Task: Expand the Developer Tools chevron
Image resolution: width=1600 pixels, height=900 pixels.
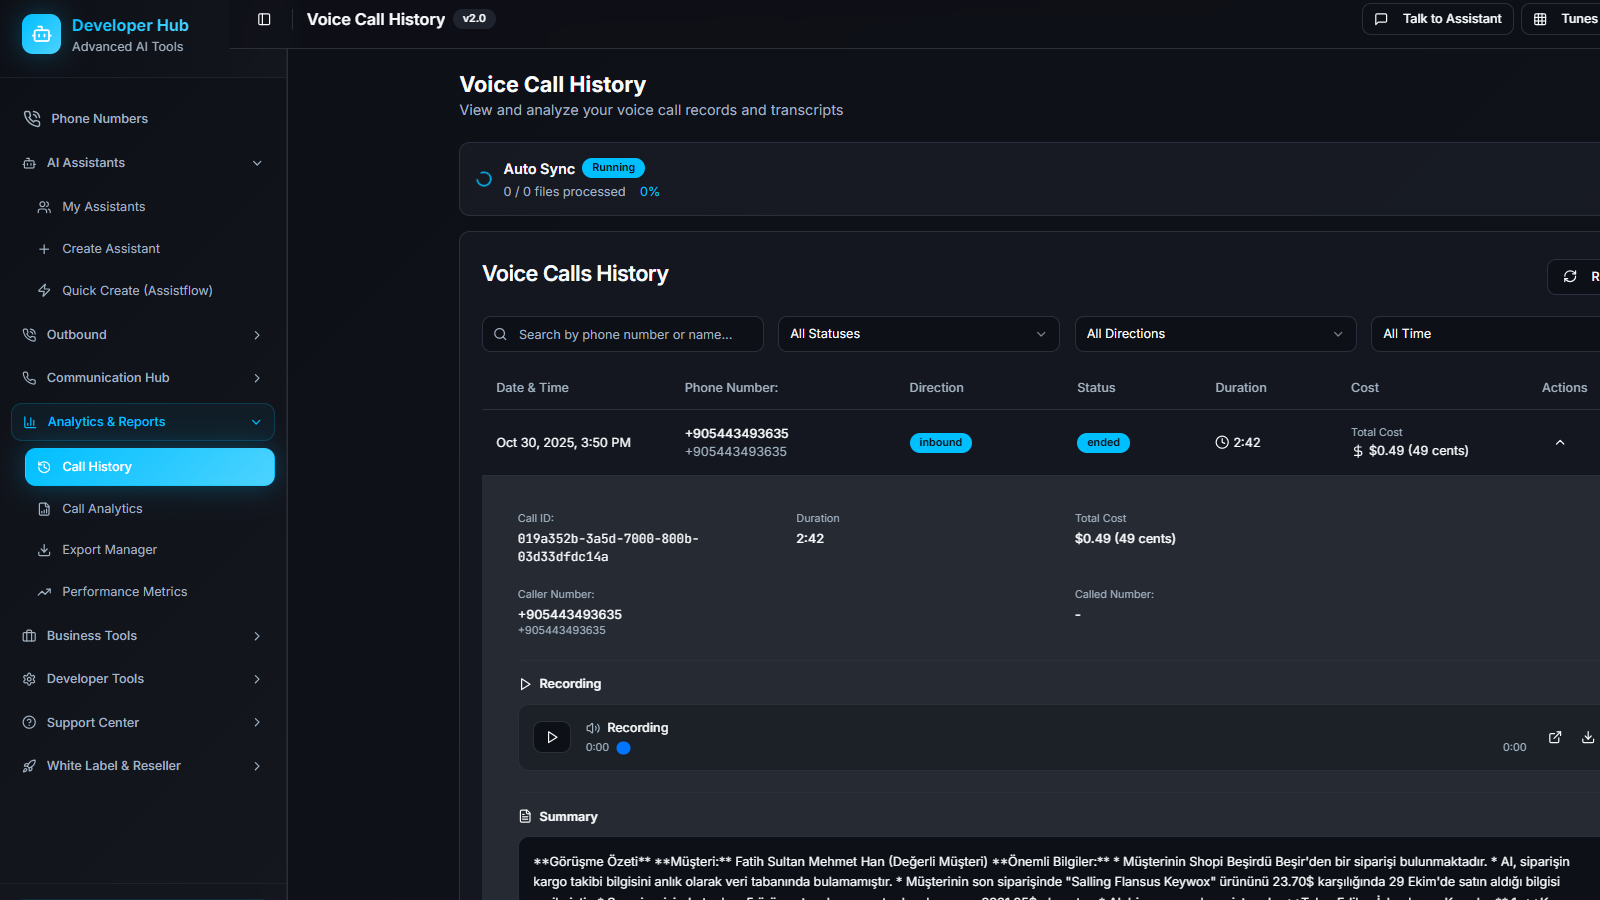Action: pos(257,679)
